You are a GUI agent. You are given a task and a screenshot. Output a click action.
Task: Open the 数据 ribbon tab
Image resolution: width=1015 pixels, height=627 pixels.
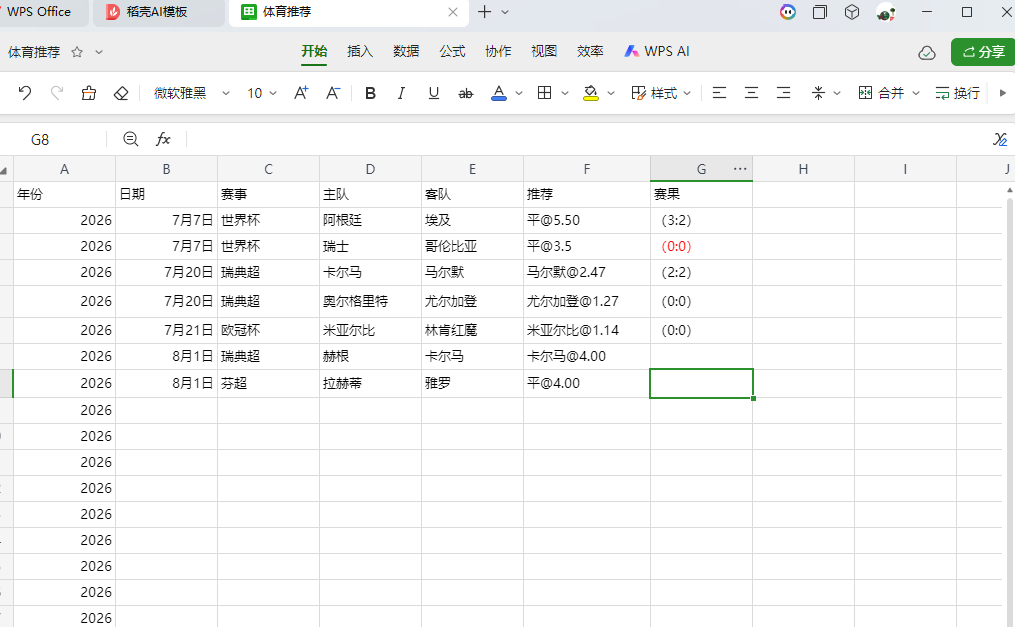[406, 52]
